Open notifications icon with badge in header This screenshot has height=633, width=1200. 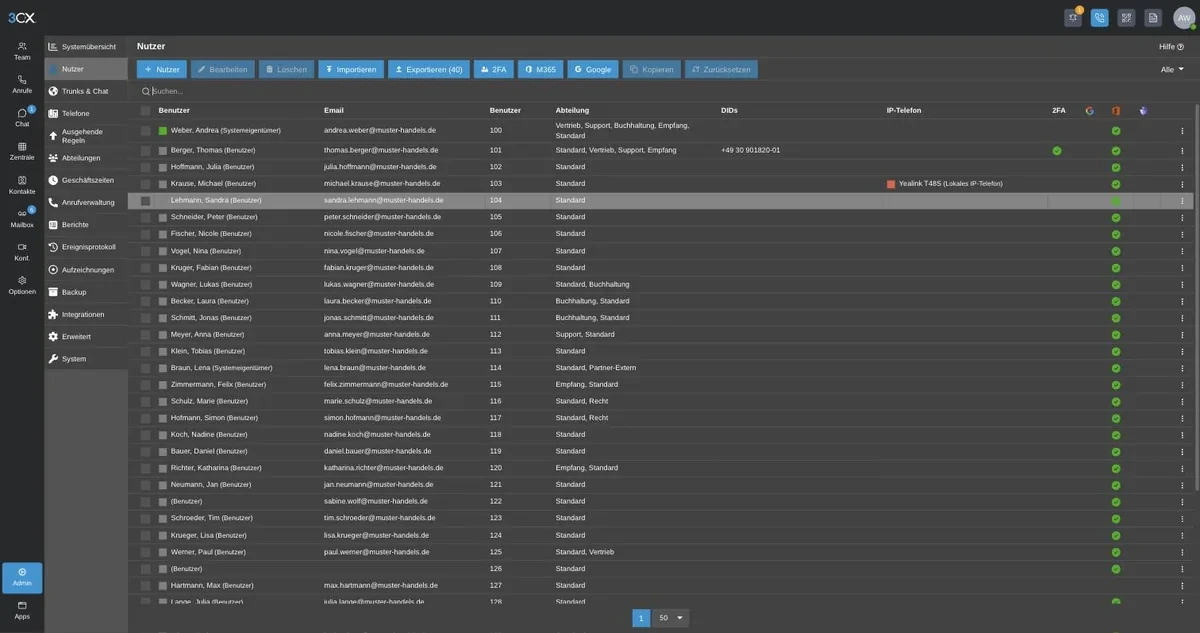[1073, 17]
